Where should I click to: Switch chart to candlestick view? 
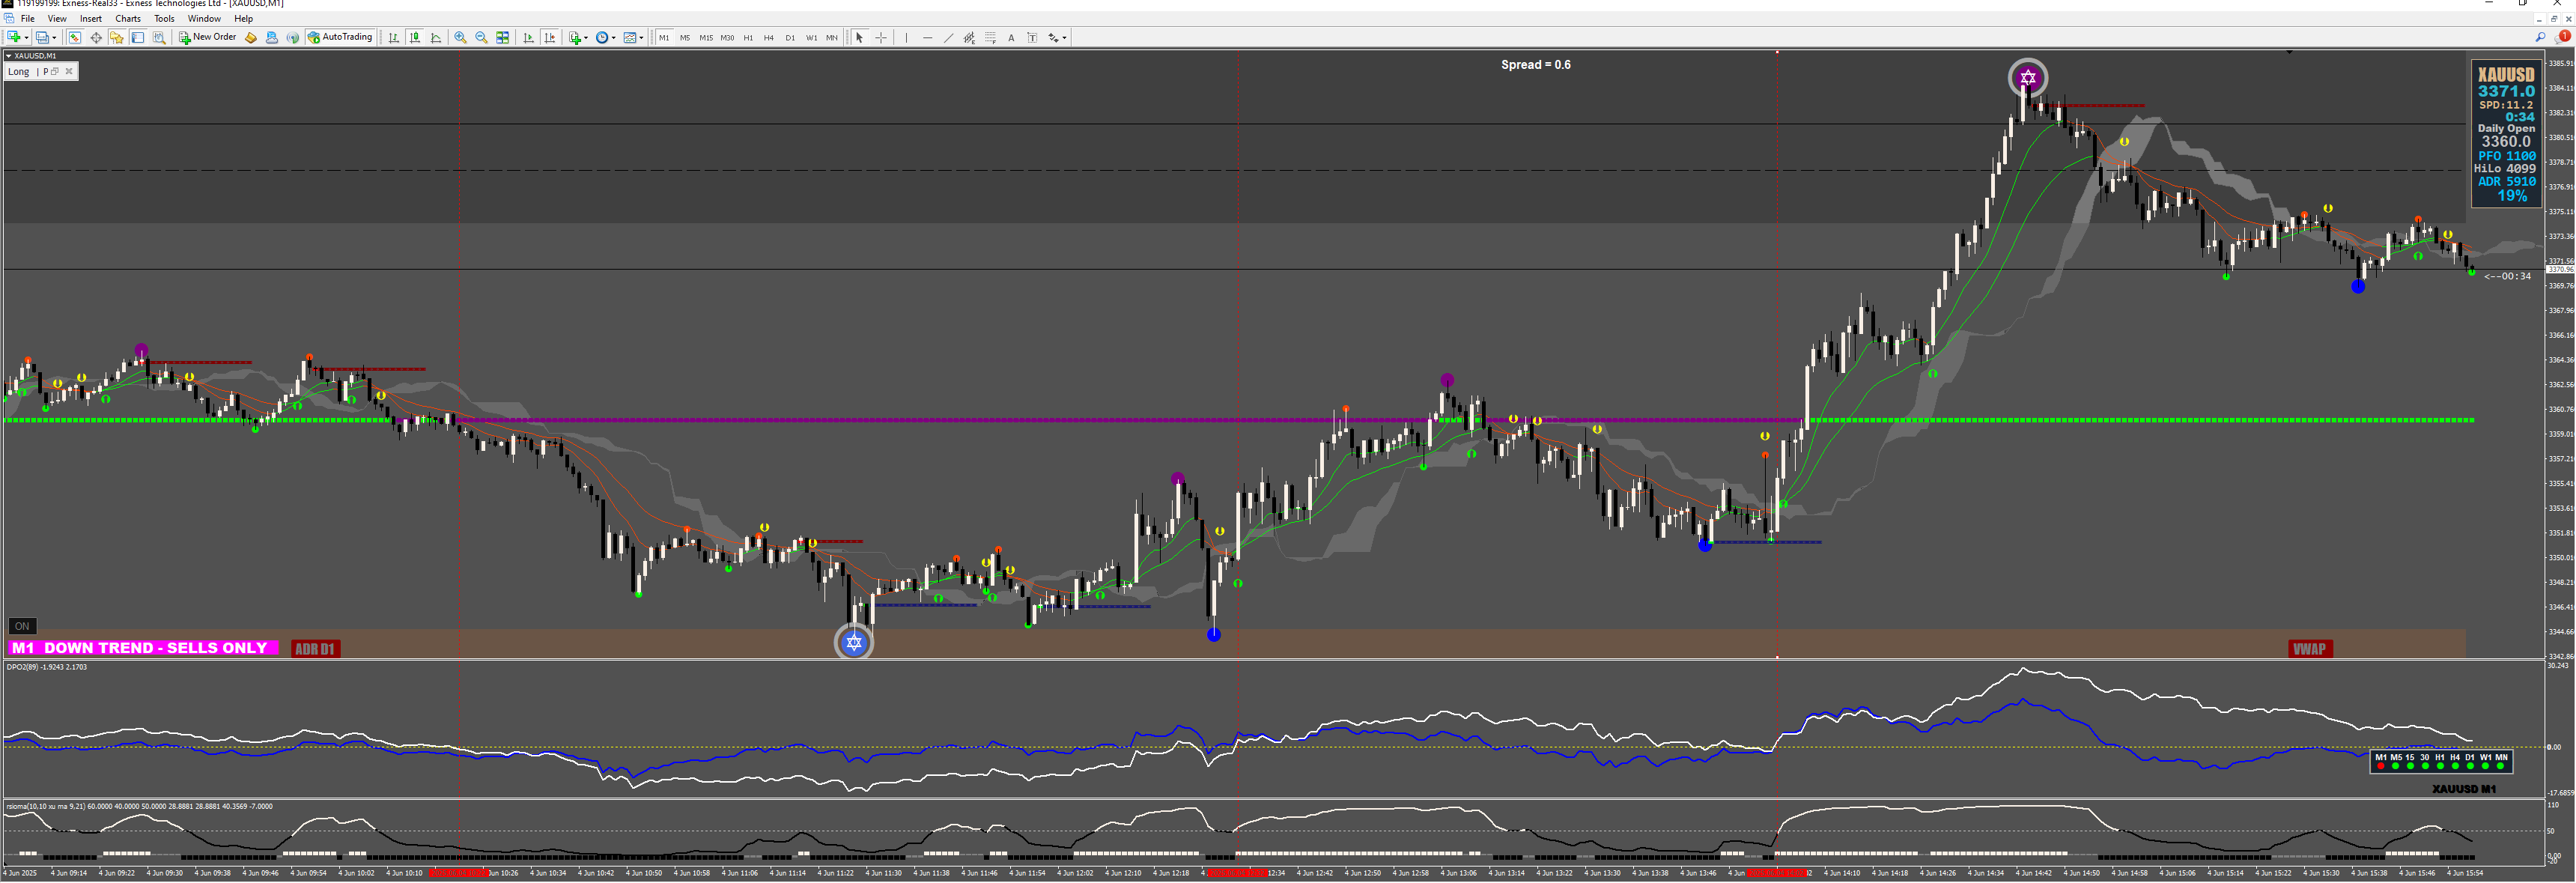pyautogui.click(x=415, y=38)
